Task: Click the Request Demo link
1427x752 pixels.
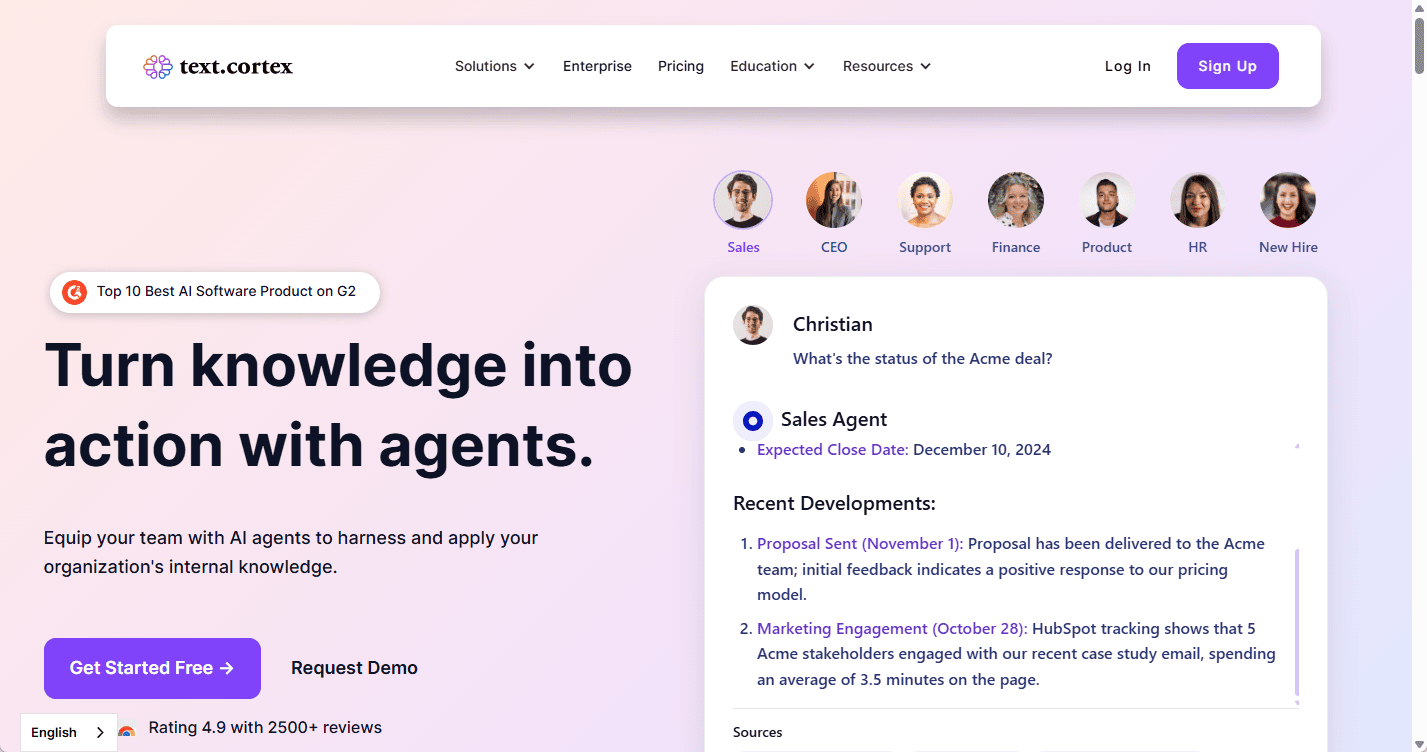Action: (354, 668)
